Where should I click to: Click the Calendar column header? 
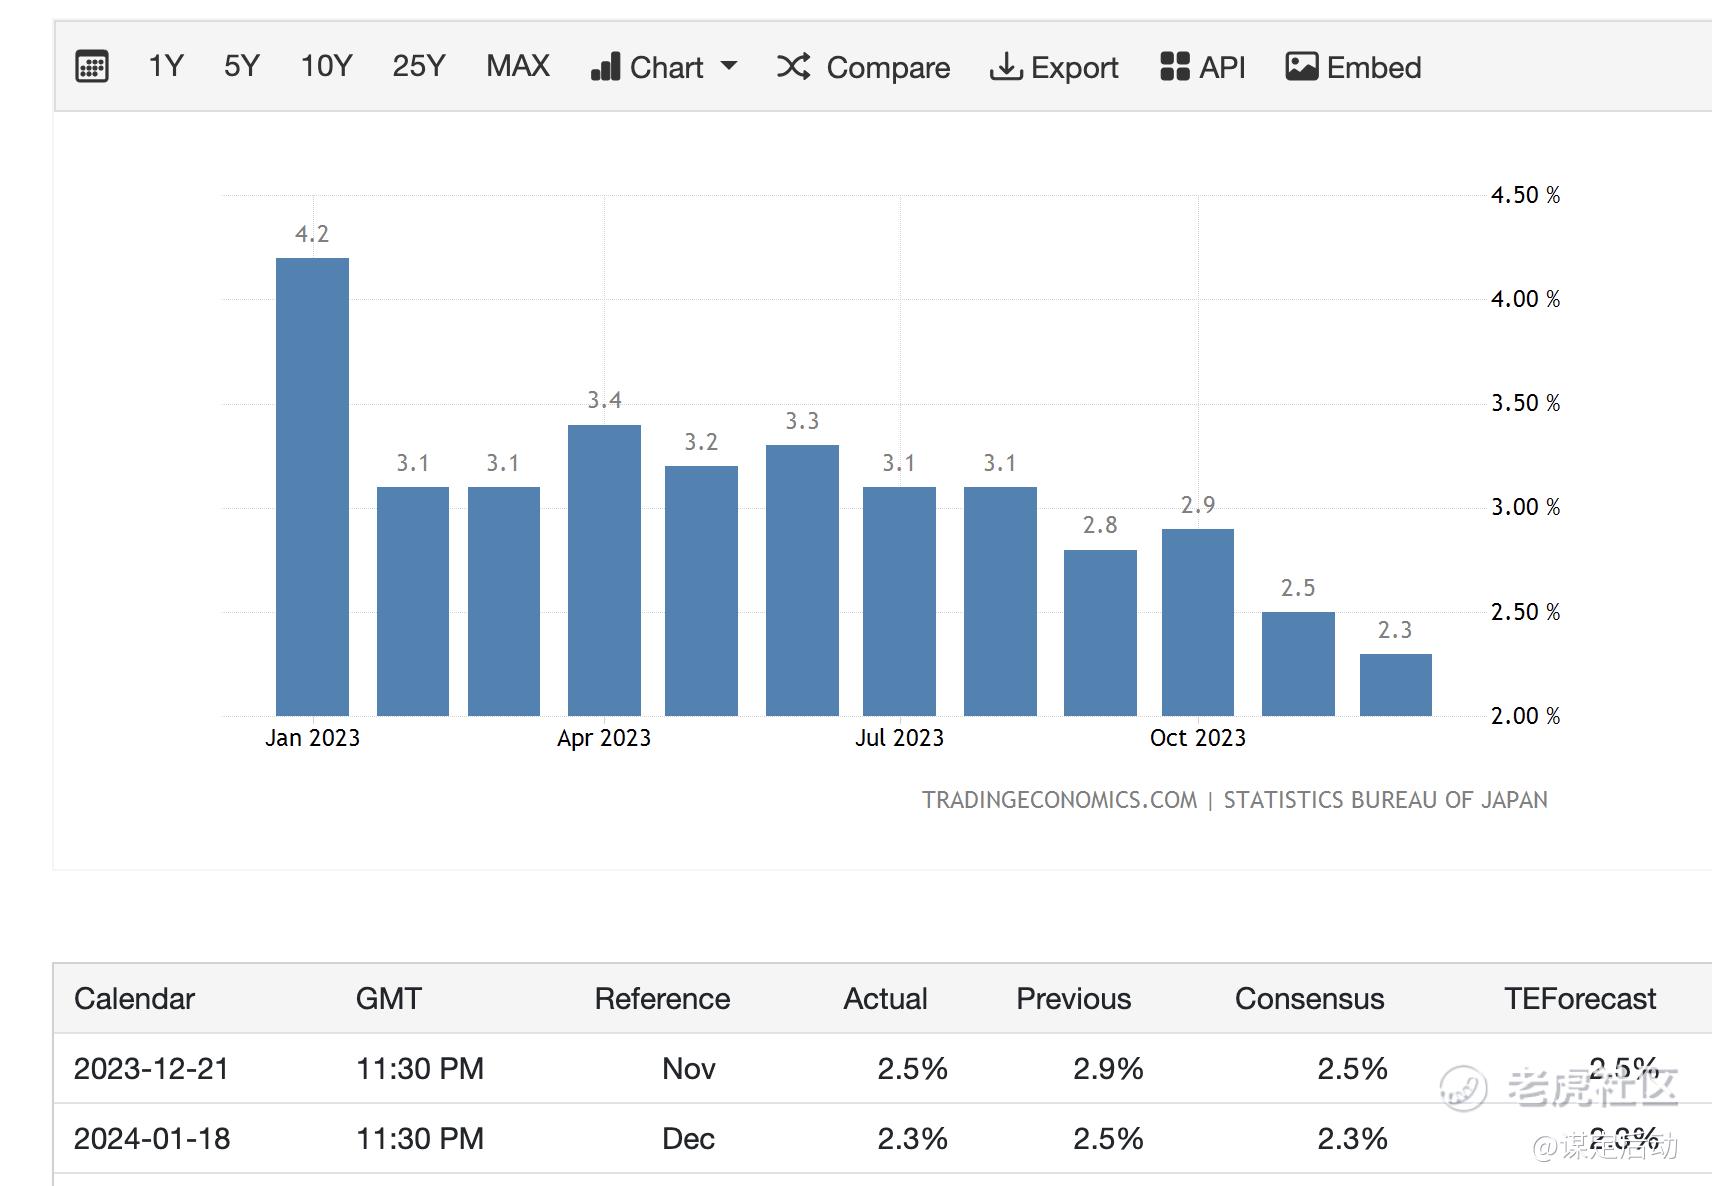(134, 998)
